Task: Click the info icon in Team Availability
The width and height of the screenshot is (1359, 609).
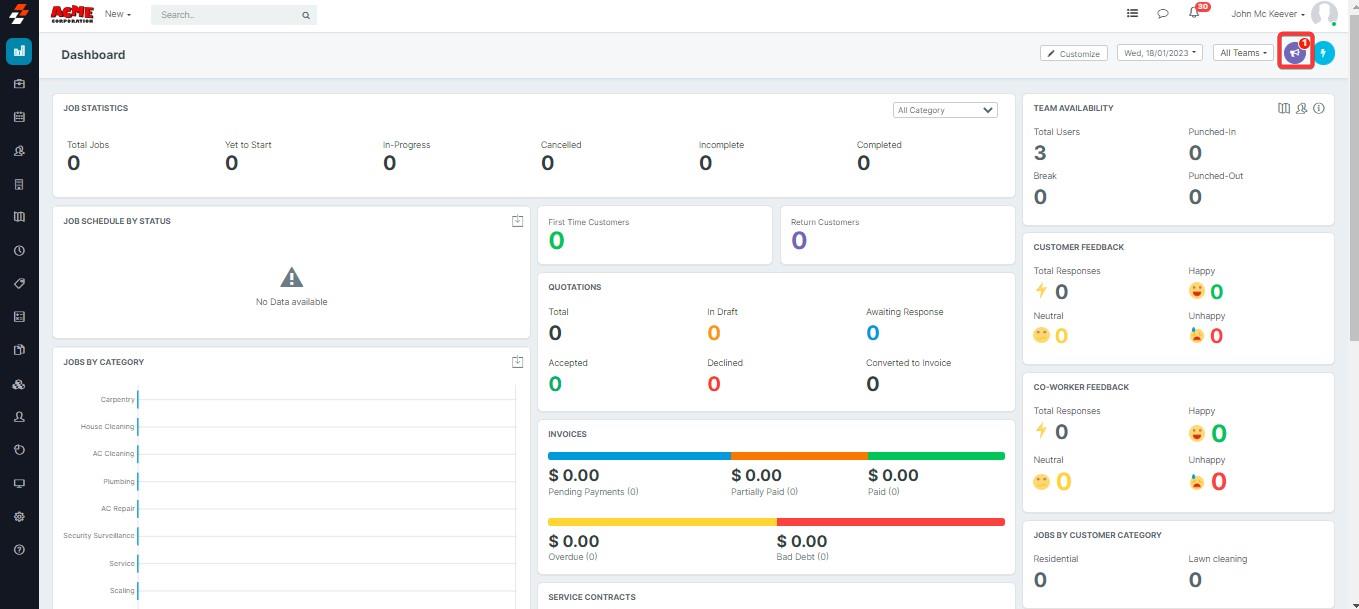Action: click(x=1319, y=108)
